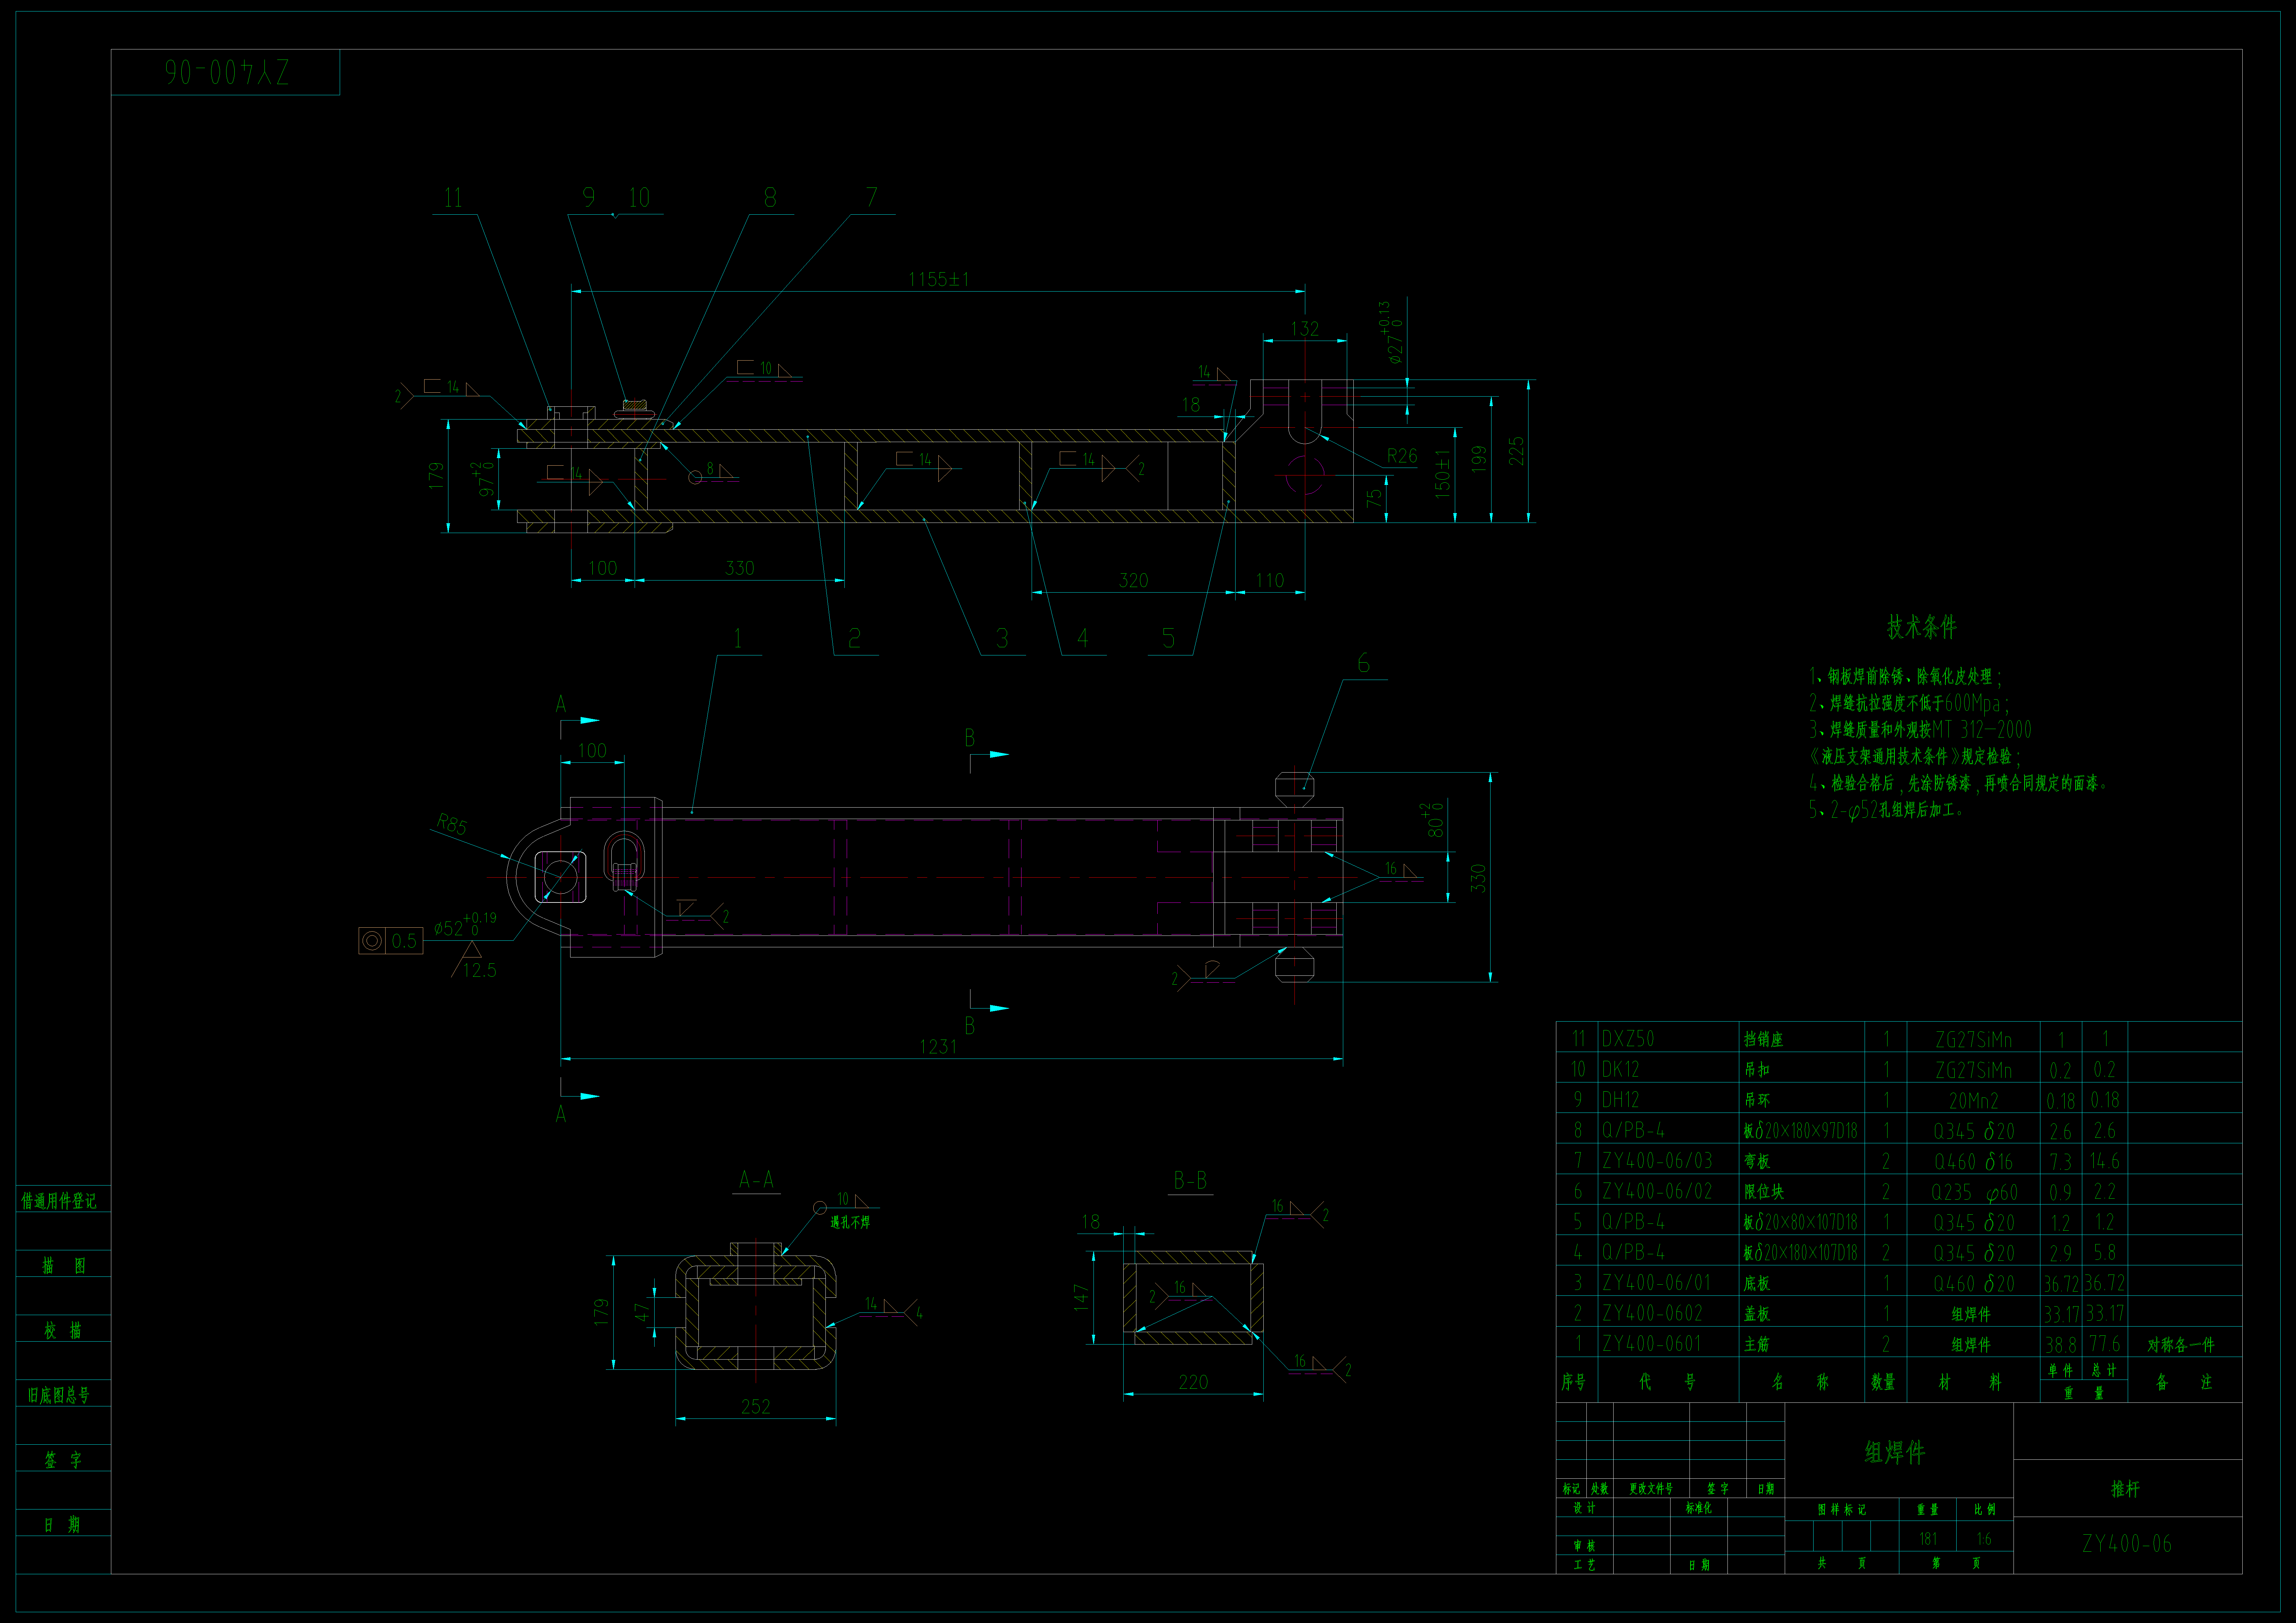Select part code DK12 in parts list
The height and width of the screenshot is (1623, 2296).
point(1620,1069)
